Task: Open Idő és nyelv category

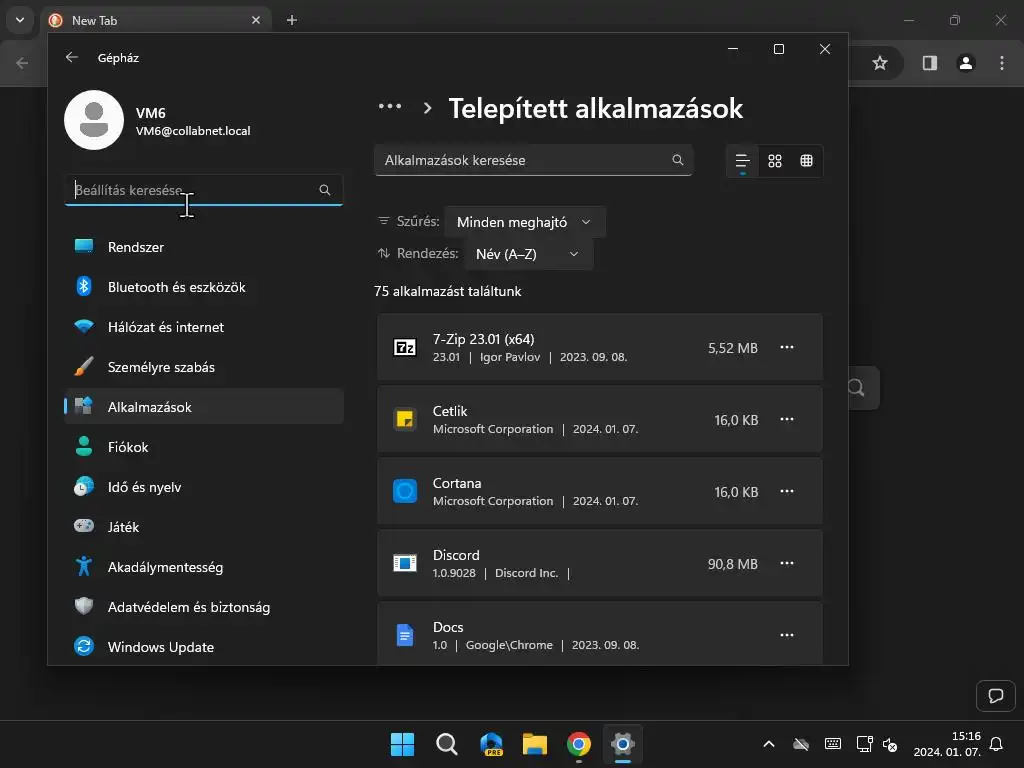Action: point(204,487)
